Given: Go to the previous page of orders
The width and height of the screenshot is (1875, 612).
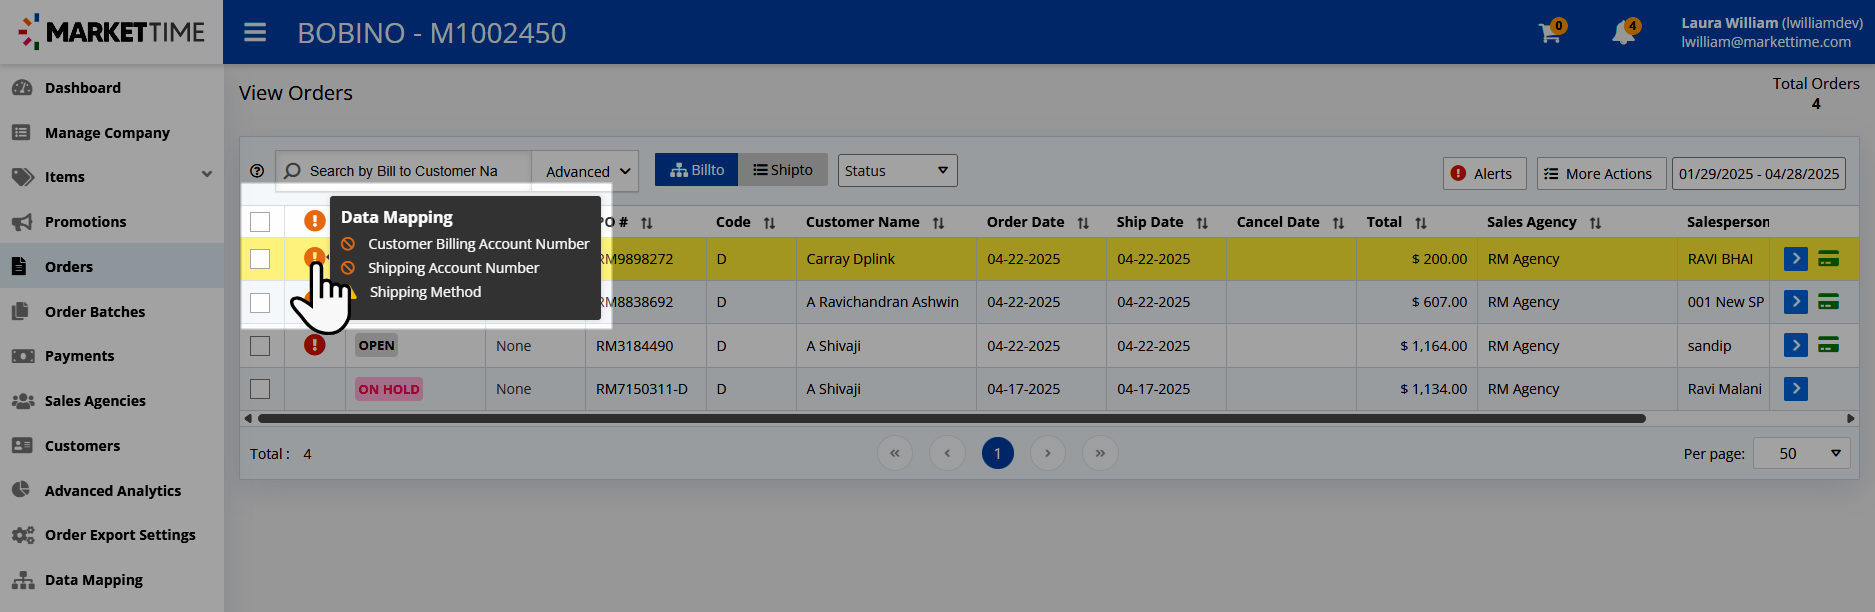Looking at the screenshot, I should (x=947, y=453).
